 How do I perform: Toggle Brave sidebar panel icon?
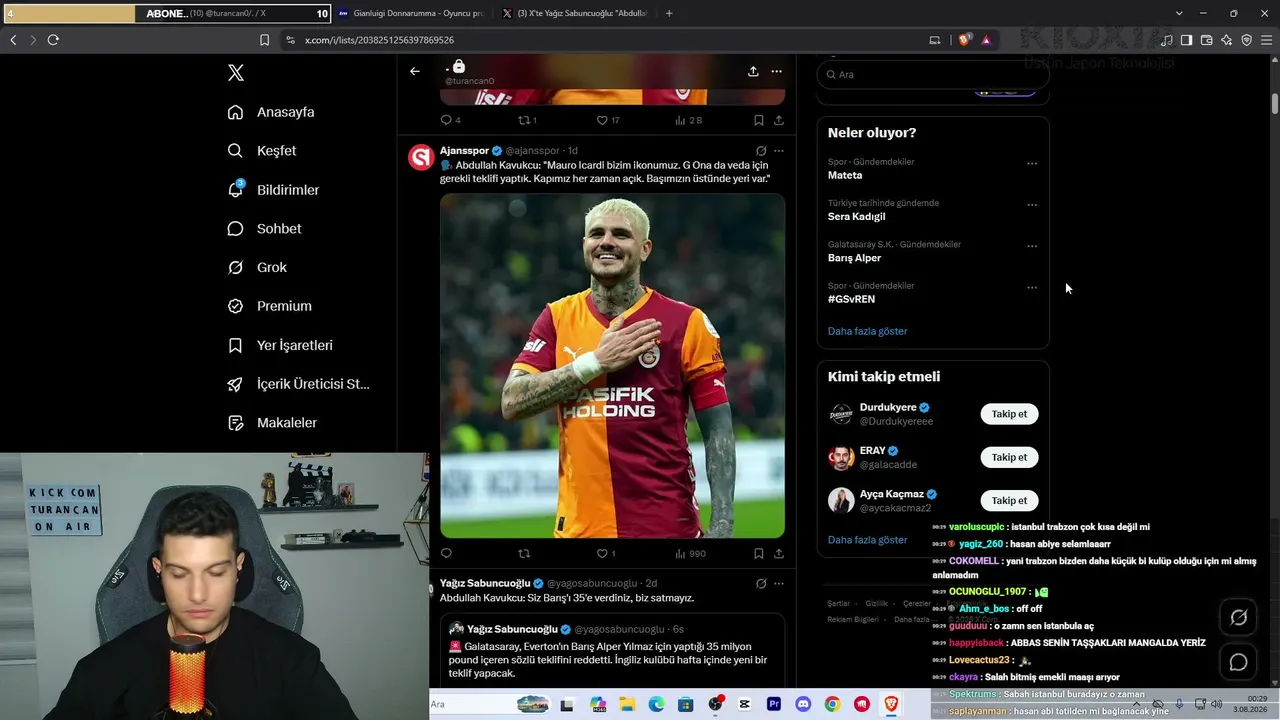coord(1186,40)
